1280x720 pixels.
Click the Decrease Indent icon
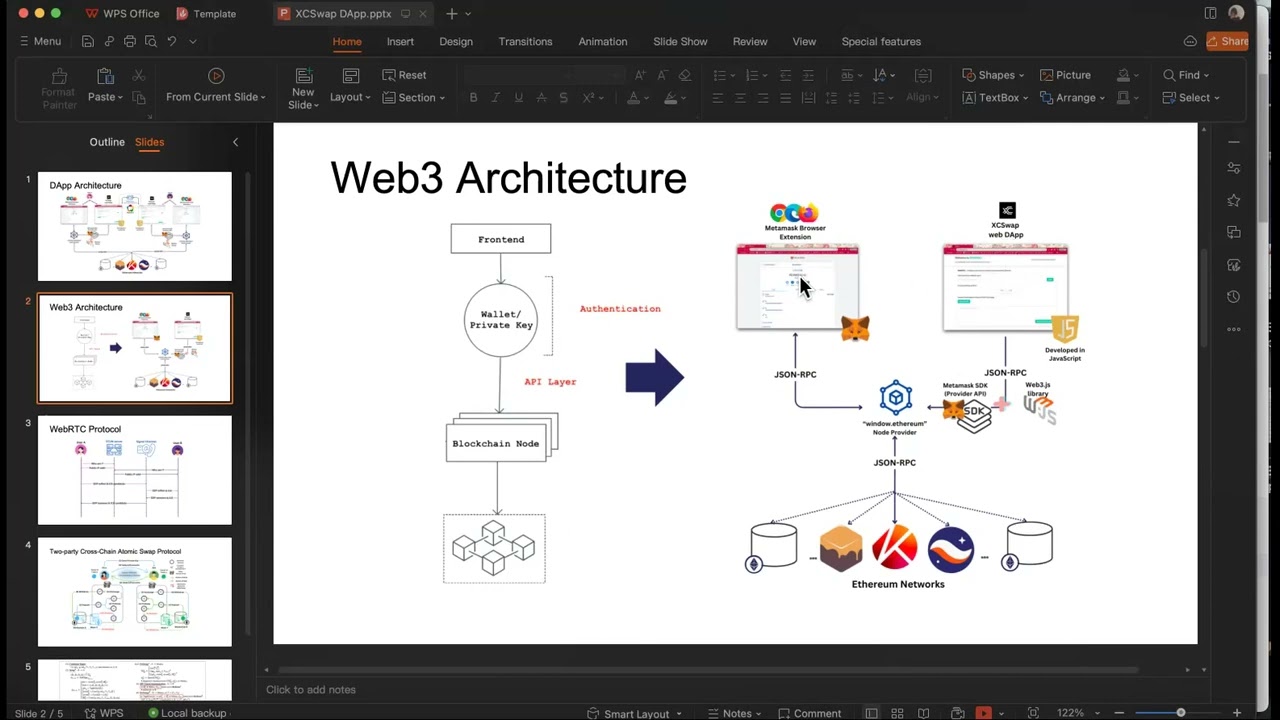click(x=785, y=75)
